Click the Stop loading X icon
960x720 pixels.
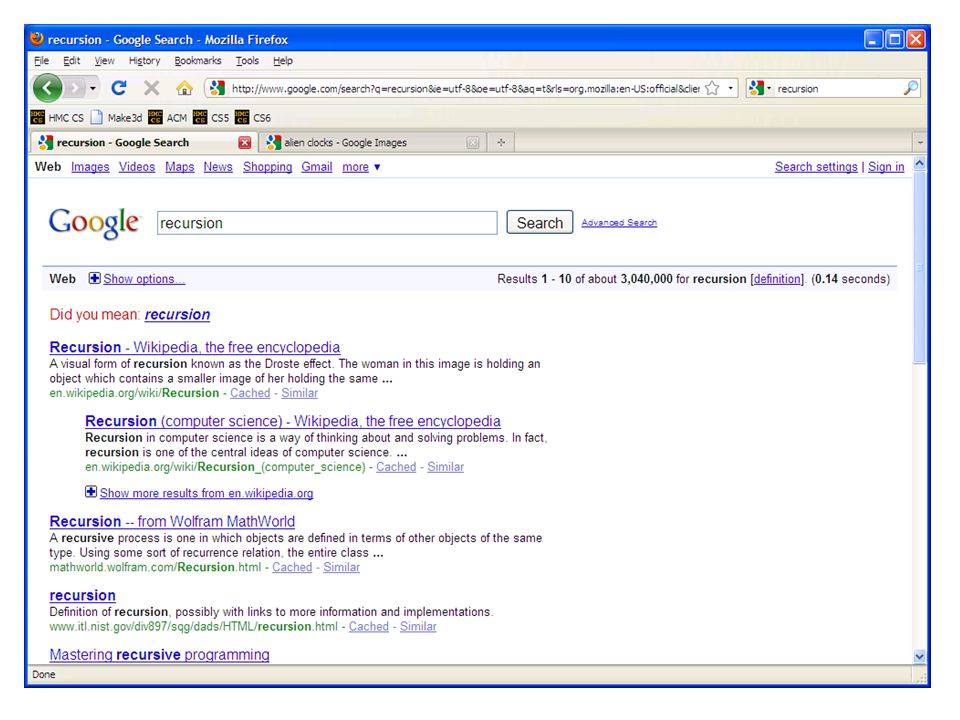pyautogui.click(x=151, y=88)
